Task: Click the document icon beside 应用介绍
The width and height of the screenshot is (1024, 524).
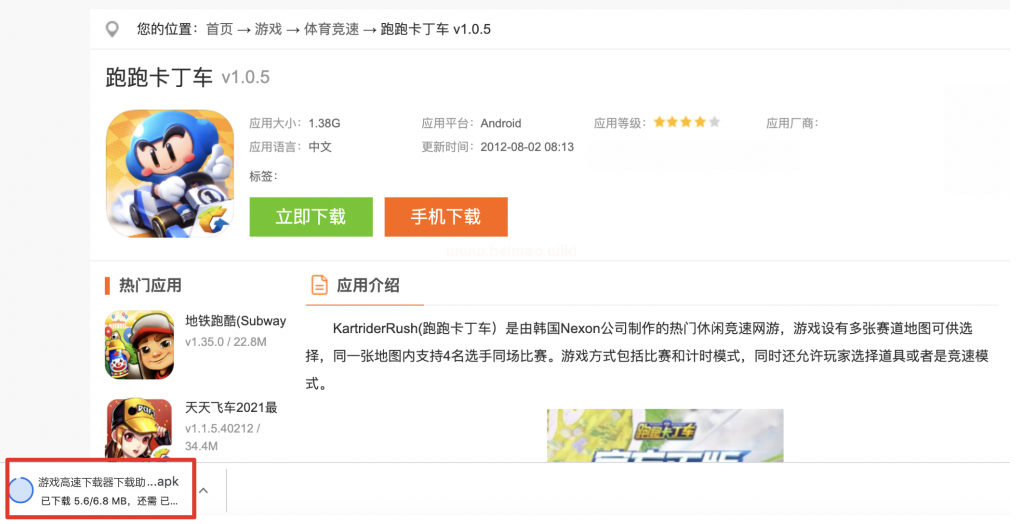Action: (x=319, y=285)
